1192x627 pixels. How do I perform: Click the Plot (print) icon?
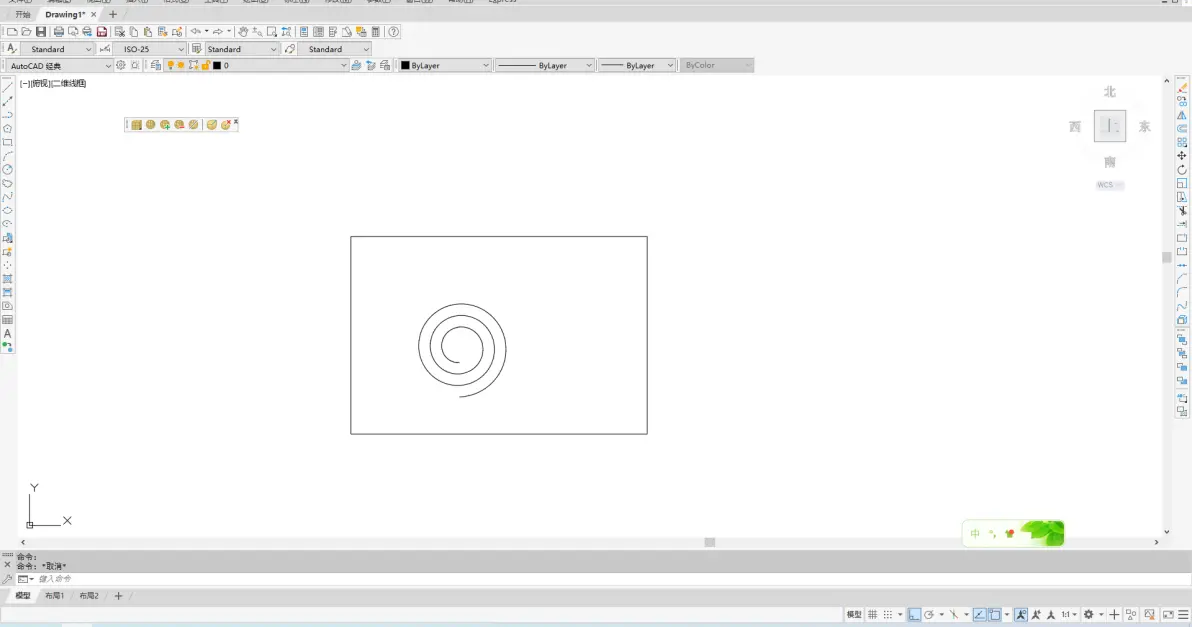[x=59, y=32]
